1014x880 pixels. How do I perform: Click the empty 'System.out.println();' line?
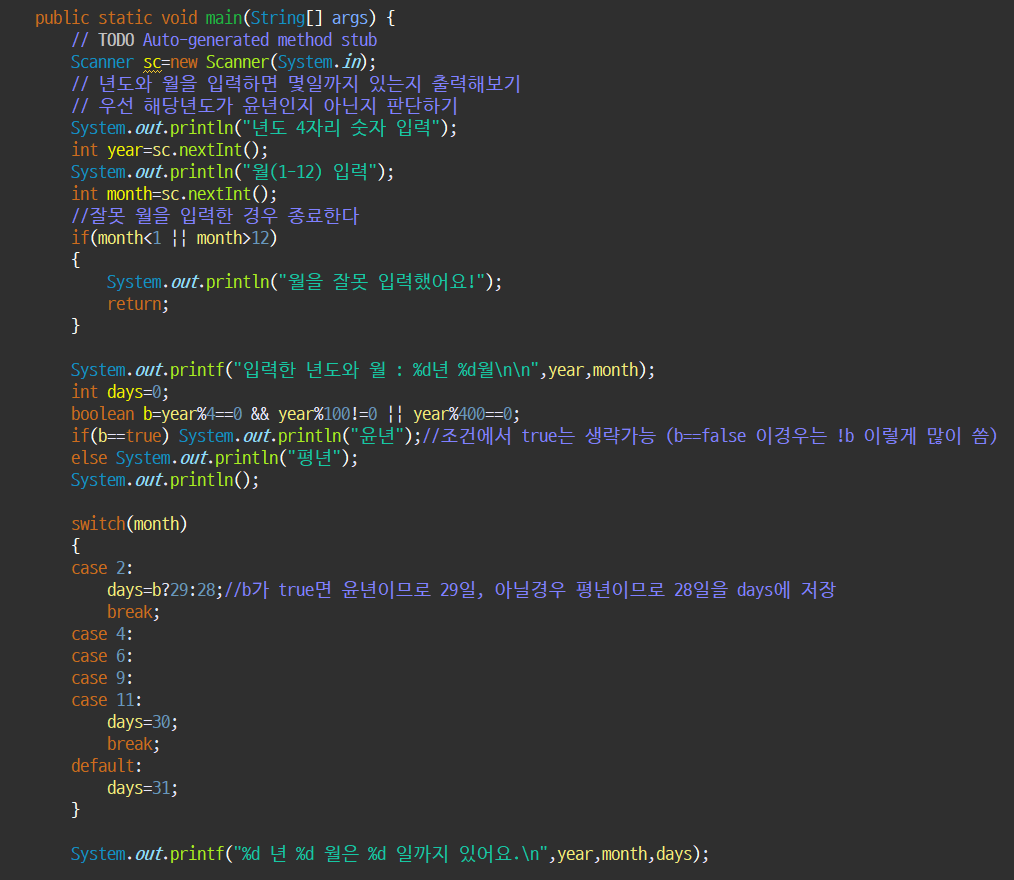coord(165,480)
